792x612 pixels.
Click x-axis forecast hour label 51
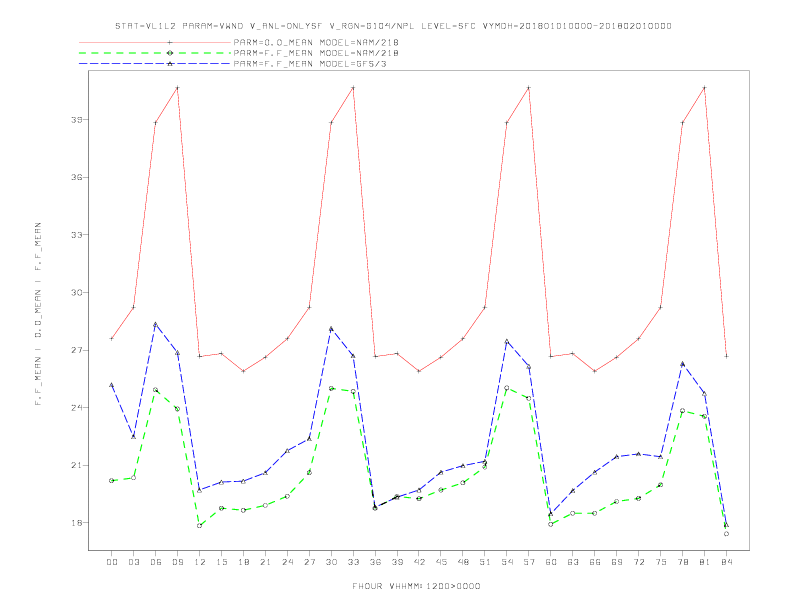485,562
